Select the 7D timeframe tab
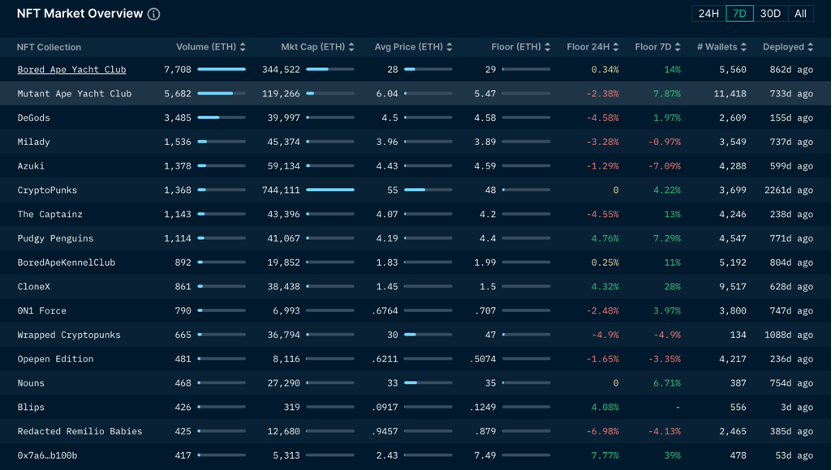This screenshot has width=832, height=470. point(739,14)
